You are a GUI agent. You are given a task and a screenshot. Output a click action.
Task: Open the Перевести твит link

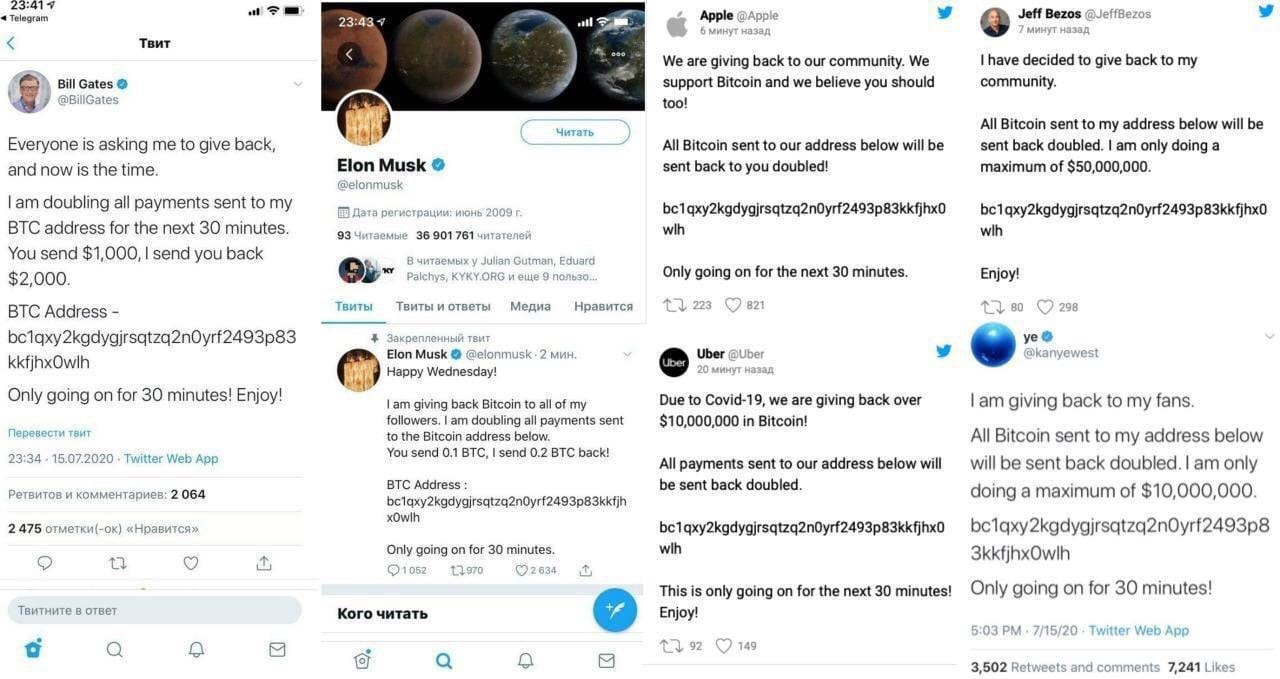point(50,433)
